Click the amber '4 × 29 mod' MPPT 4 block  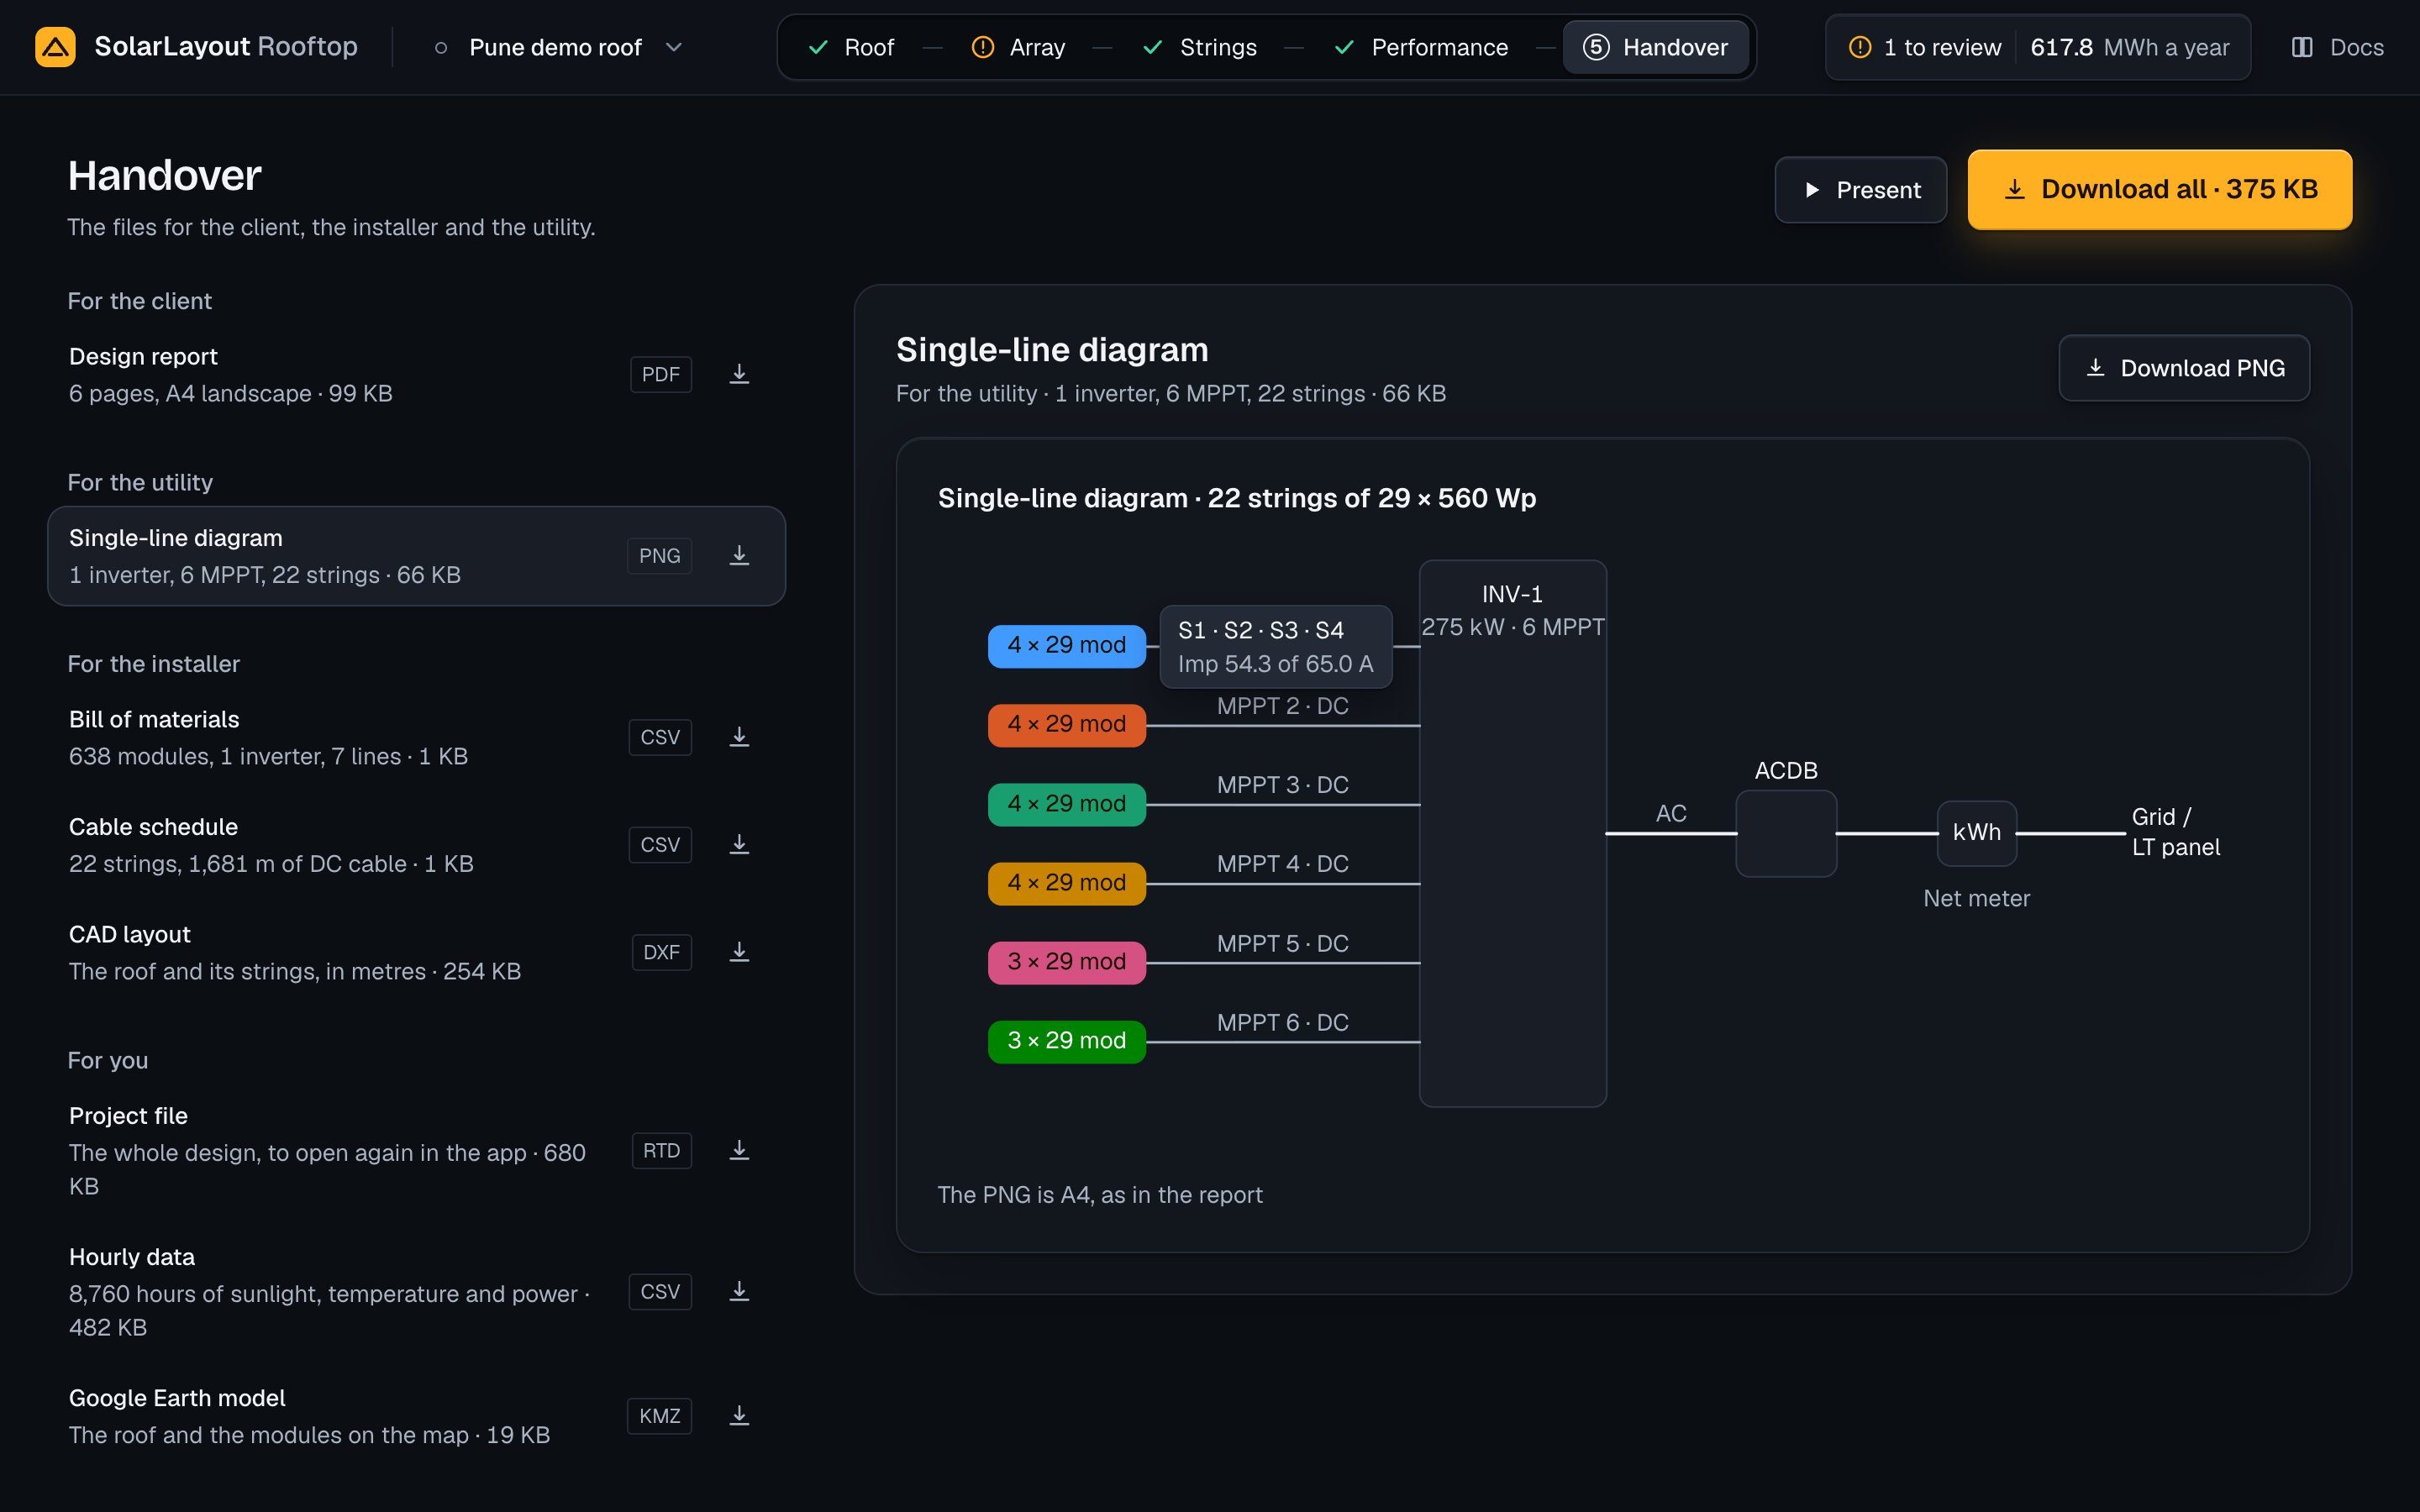[x=1067, y=883]
